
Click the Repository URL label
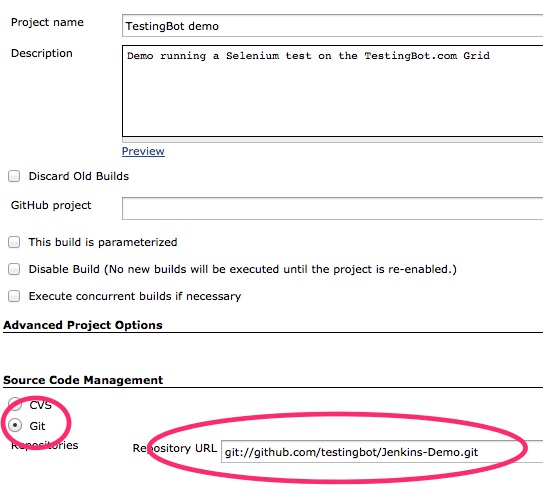[x=175, y=448]
